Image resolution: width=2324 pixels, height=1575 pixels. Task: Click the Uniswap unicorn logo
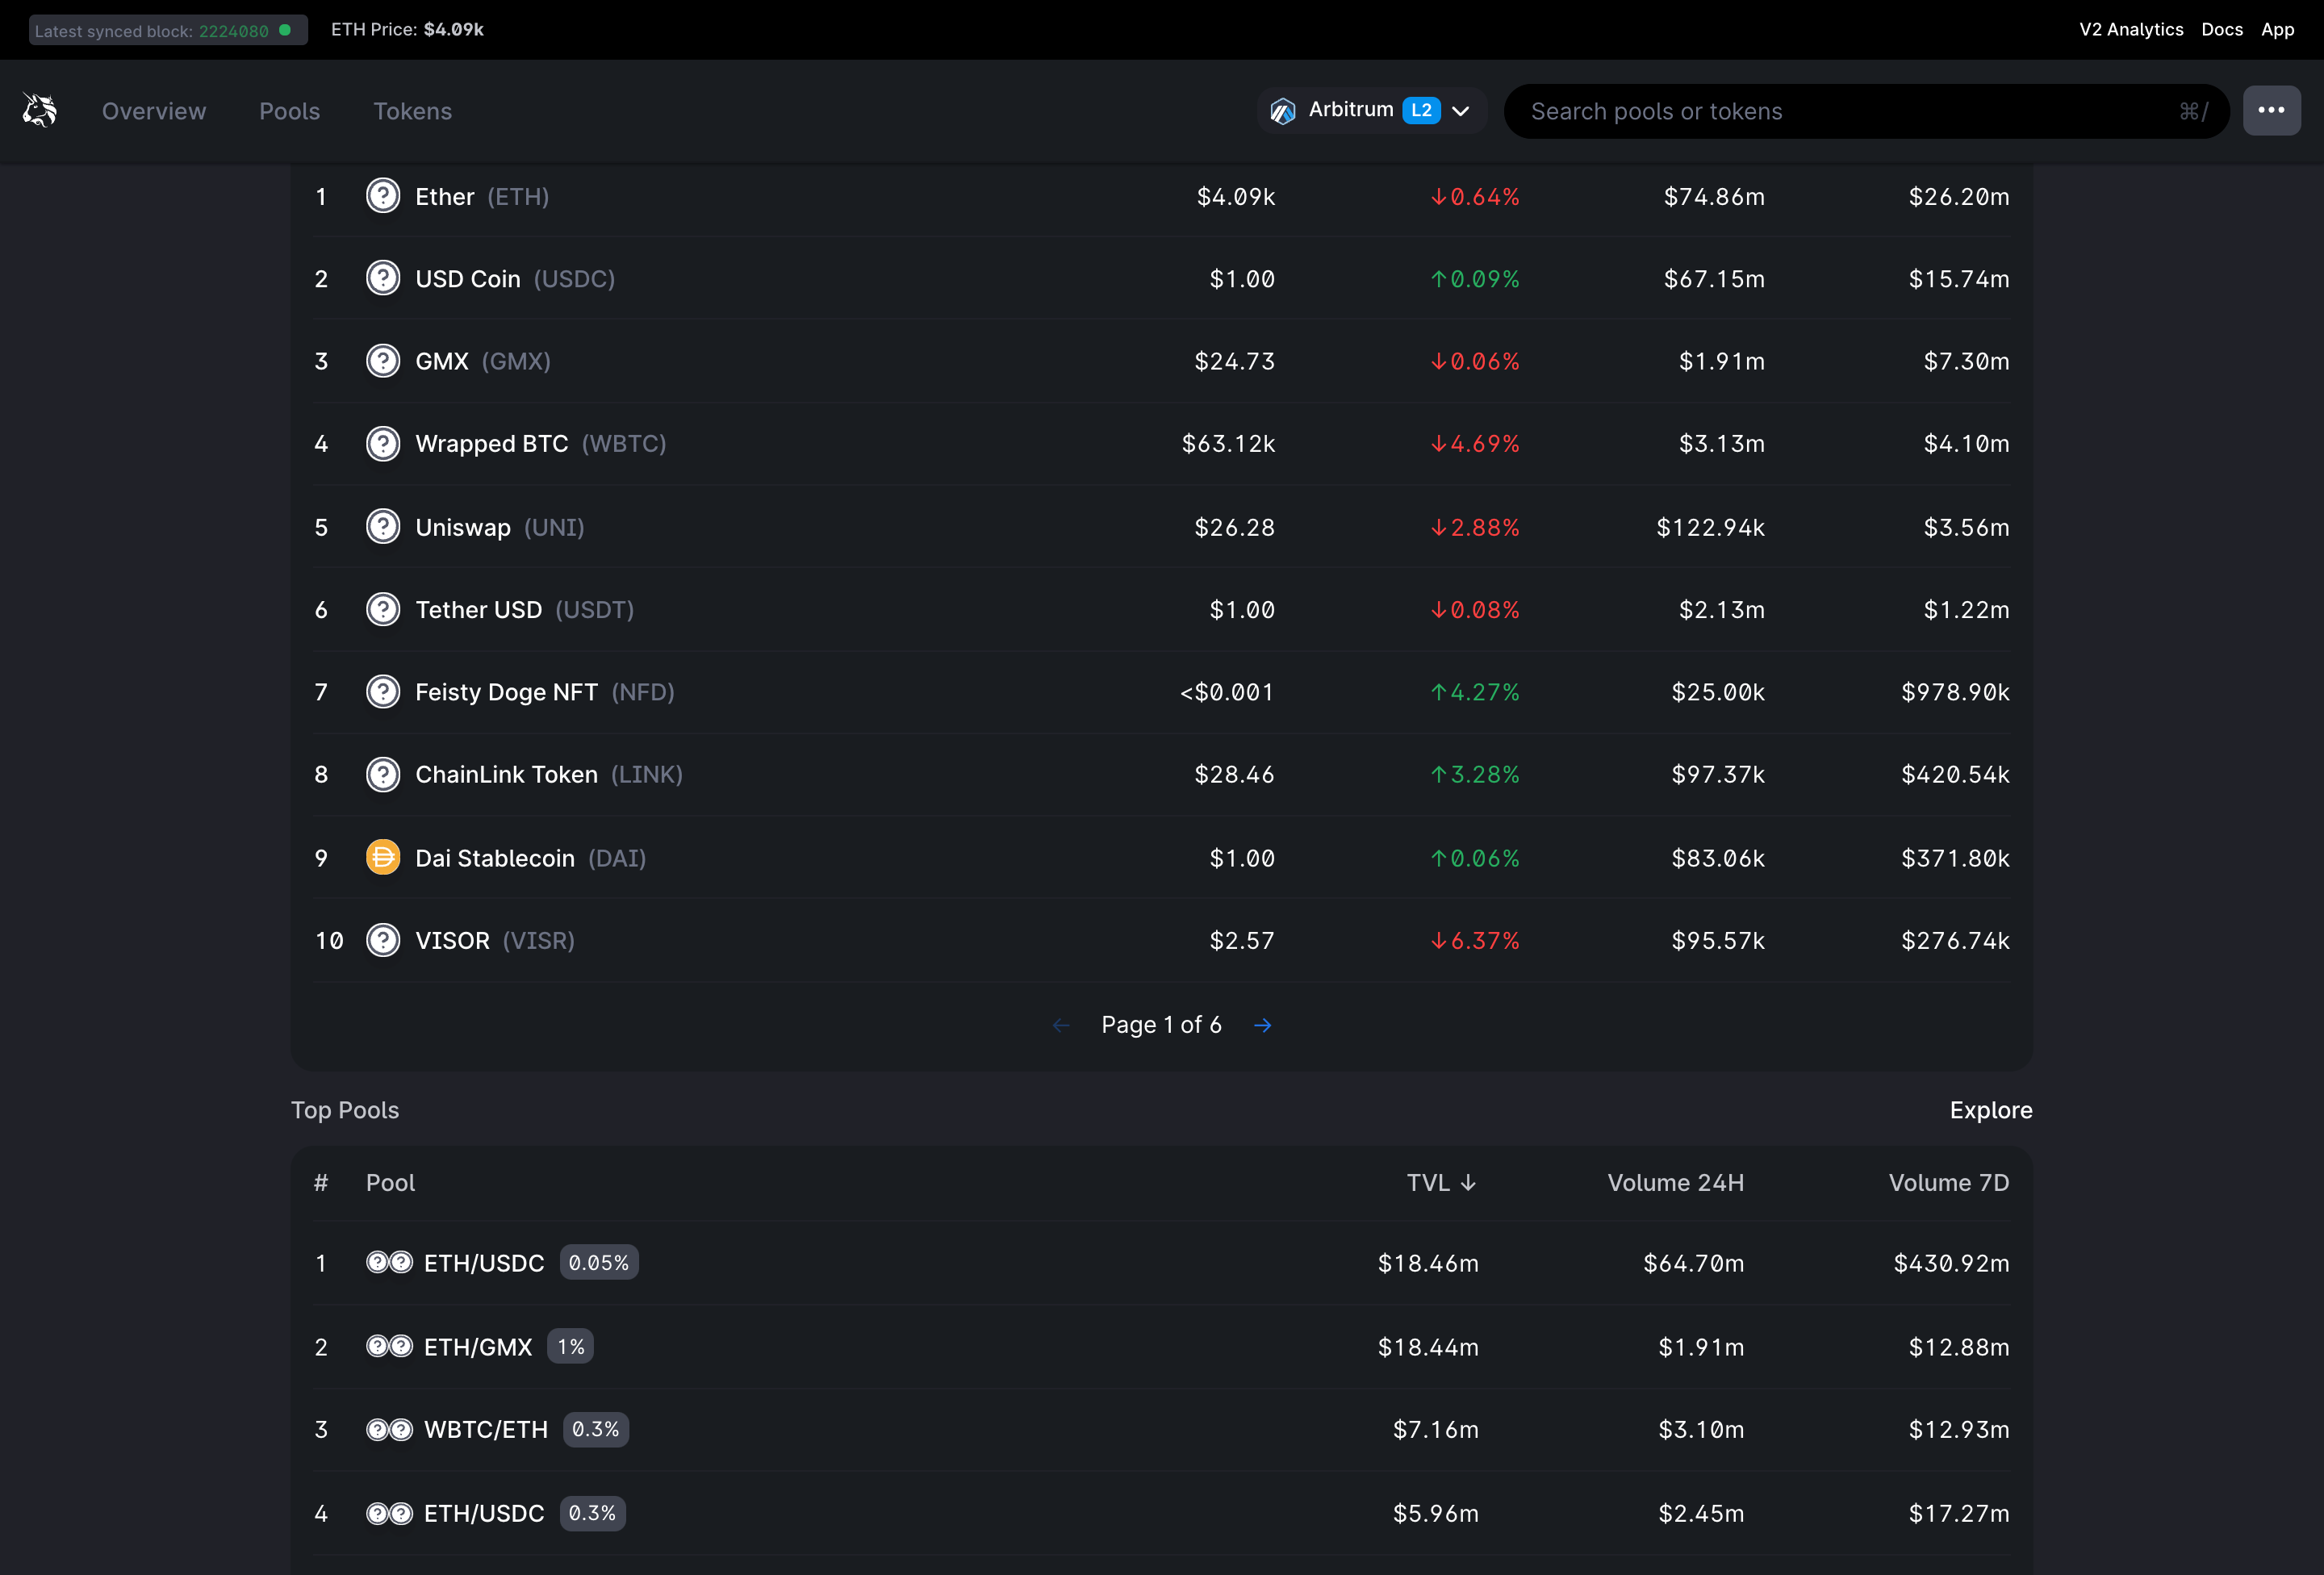point(39,110)
